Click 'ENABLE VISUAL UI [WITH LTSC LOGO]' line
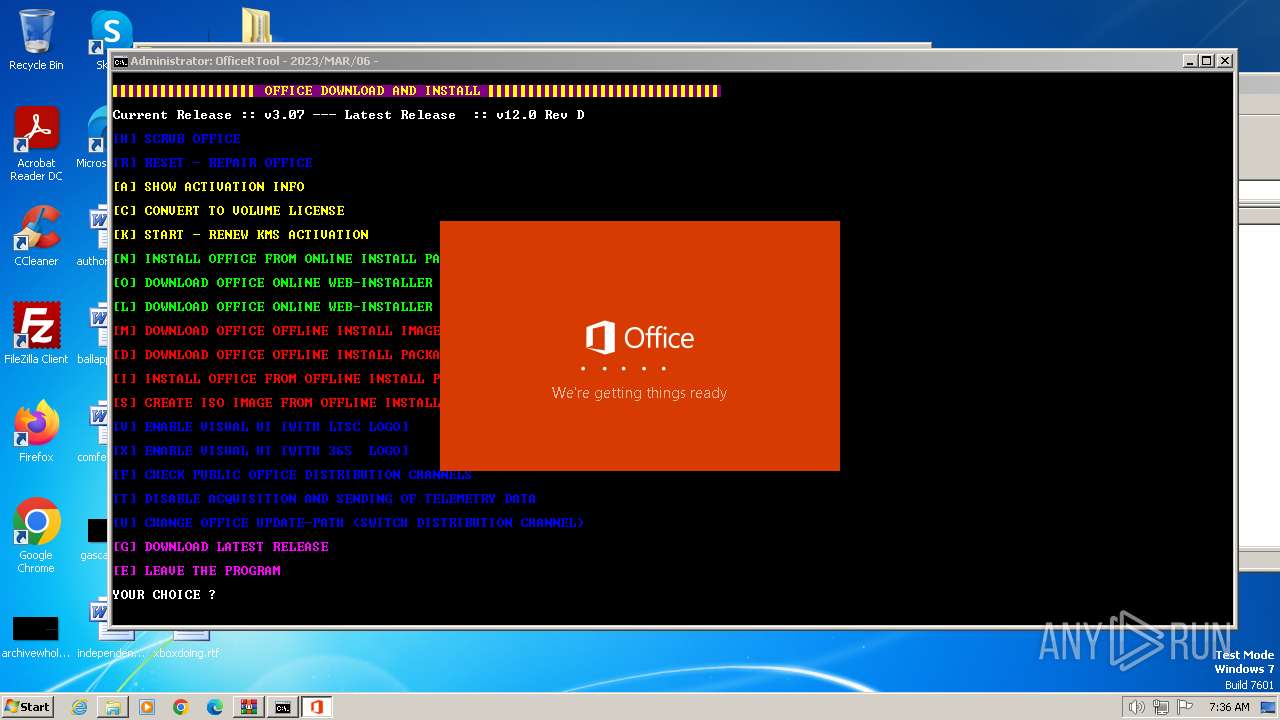1280x720 pixels. [260, 427]
